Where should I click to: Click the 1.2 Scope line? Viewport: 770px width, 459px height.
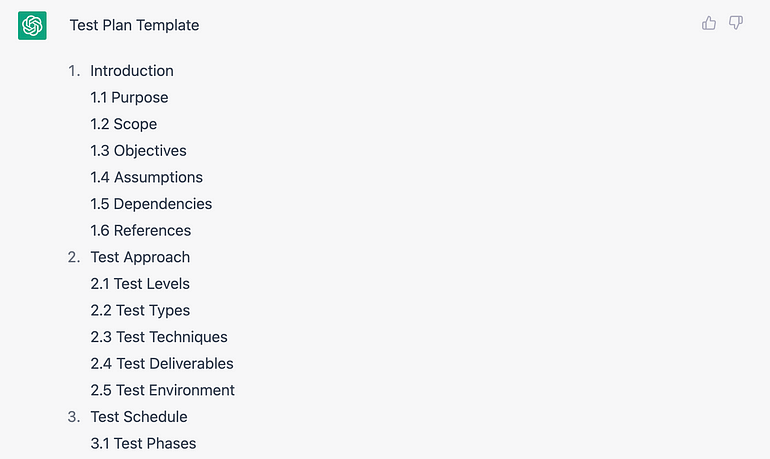124,124
